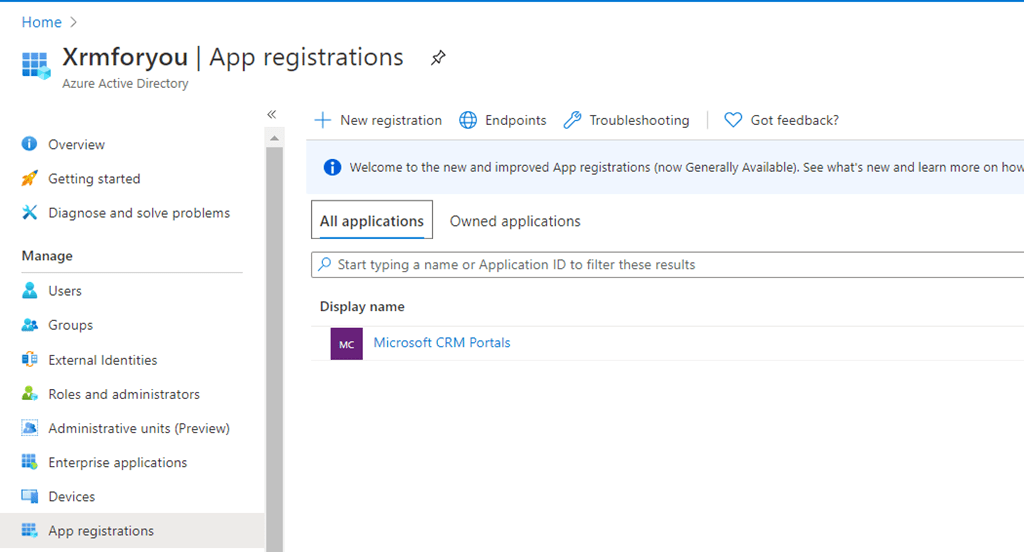This screenshot has width=1024, height=552.
Task: Open Endpoints via the globe icon
Action: click(468, 120)
